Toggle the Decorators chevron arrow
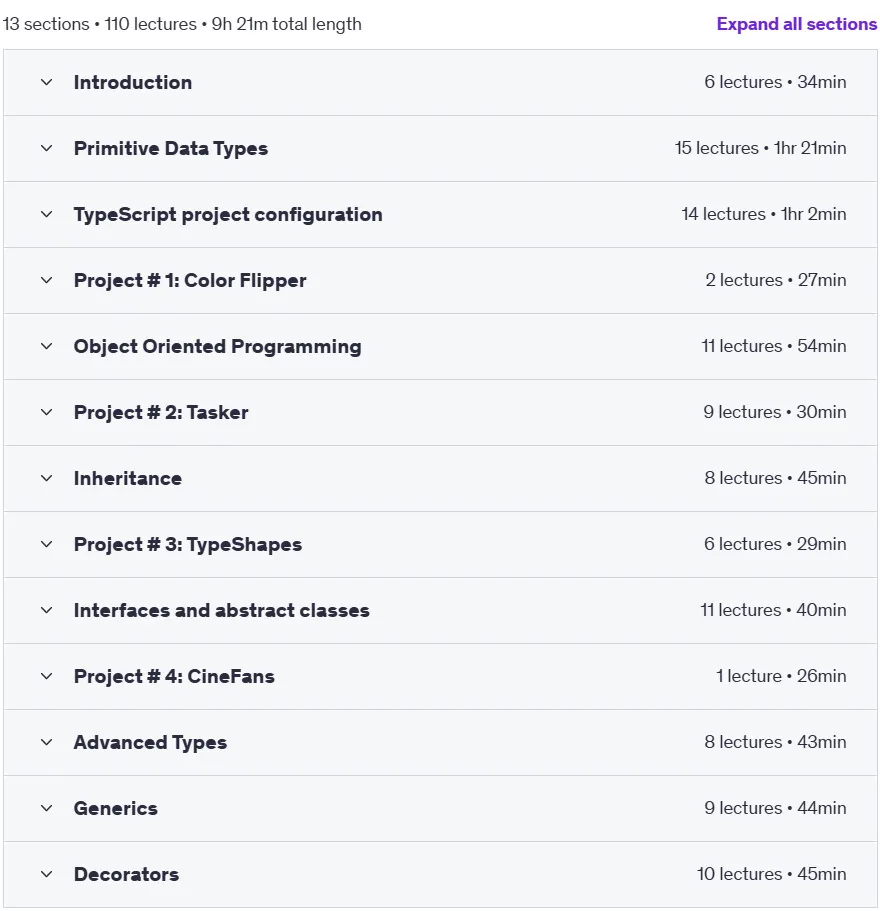880x911 pixels. click(x=46, y=874)
